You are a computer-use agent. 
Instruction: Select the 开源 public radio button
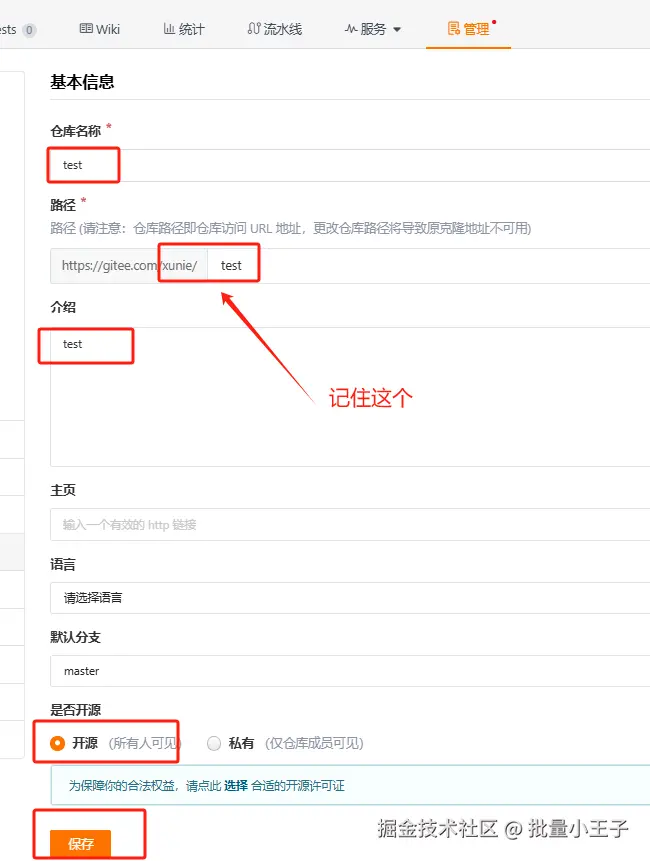57,743
